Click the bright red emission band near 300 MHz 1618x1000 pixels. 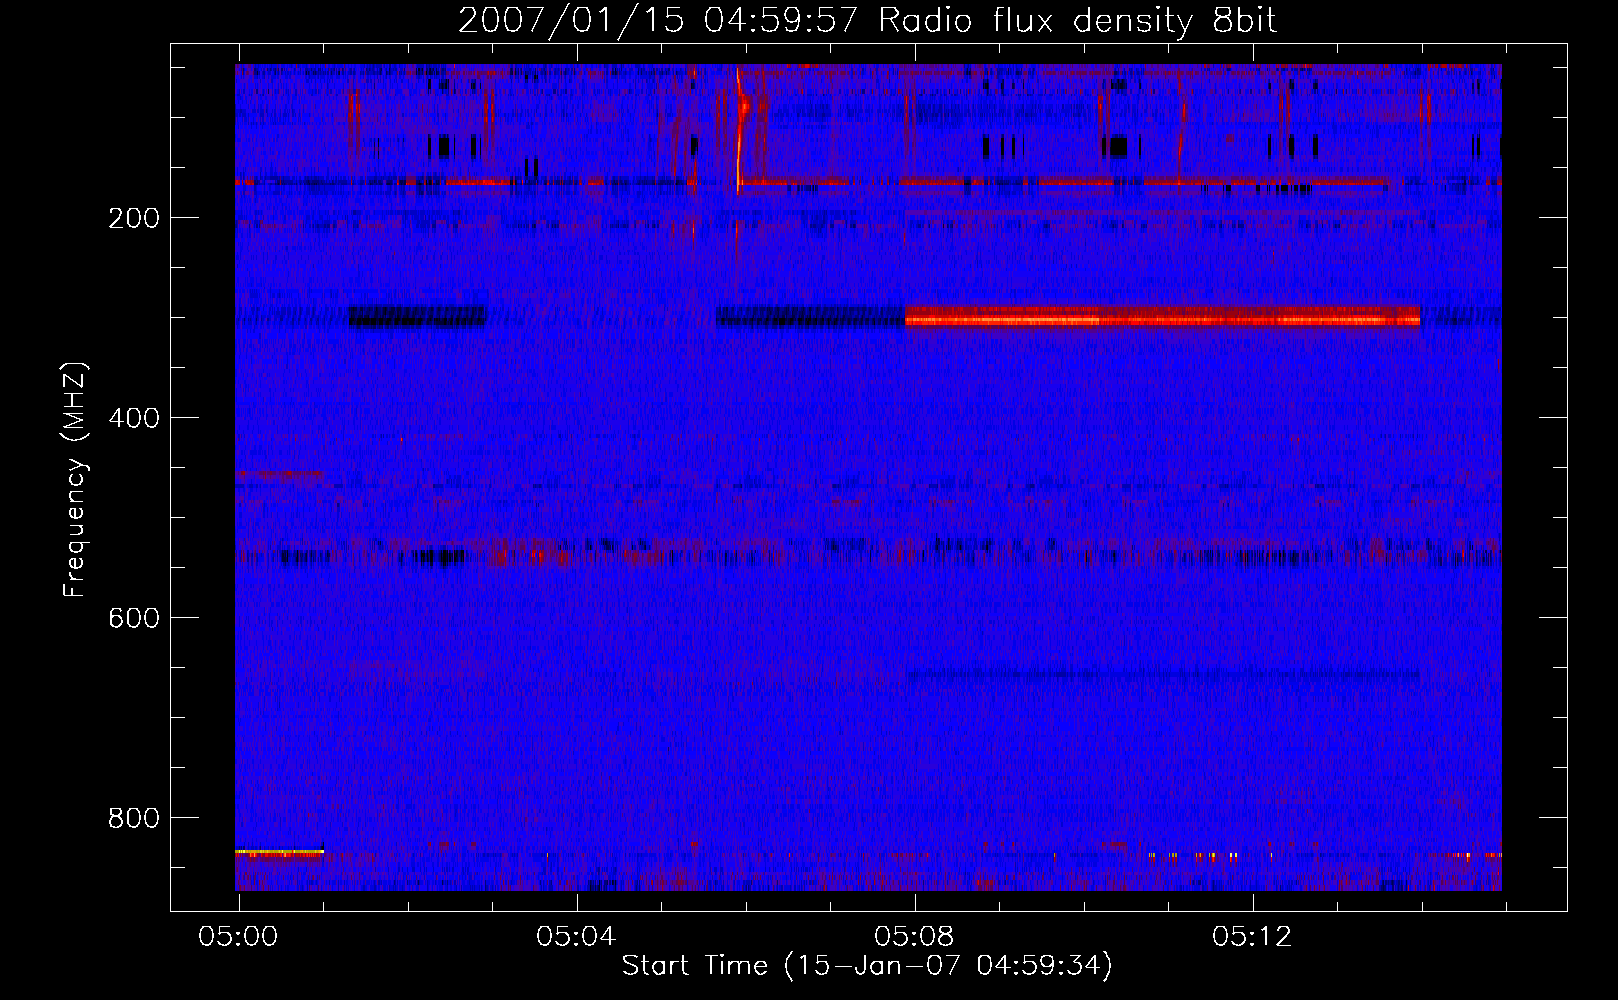click(x=1162, y=317)
